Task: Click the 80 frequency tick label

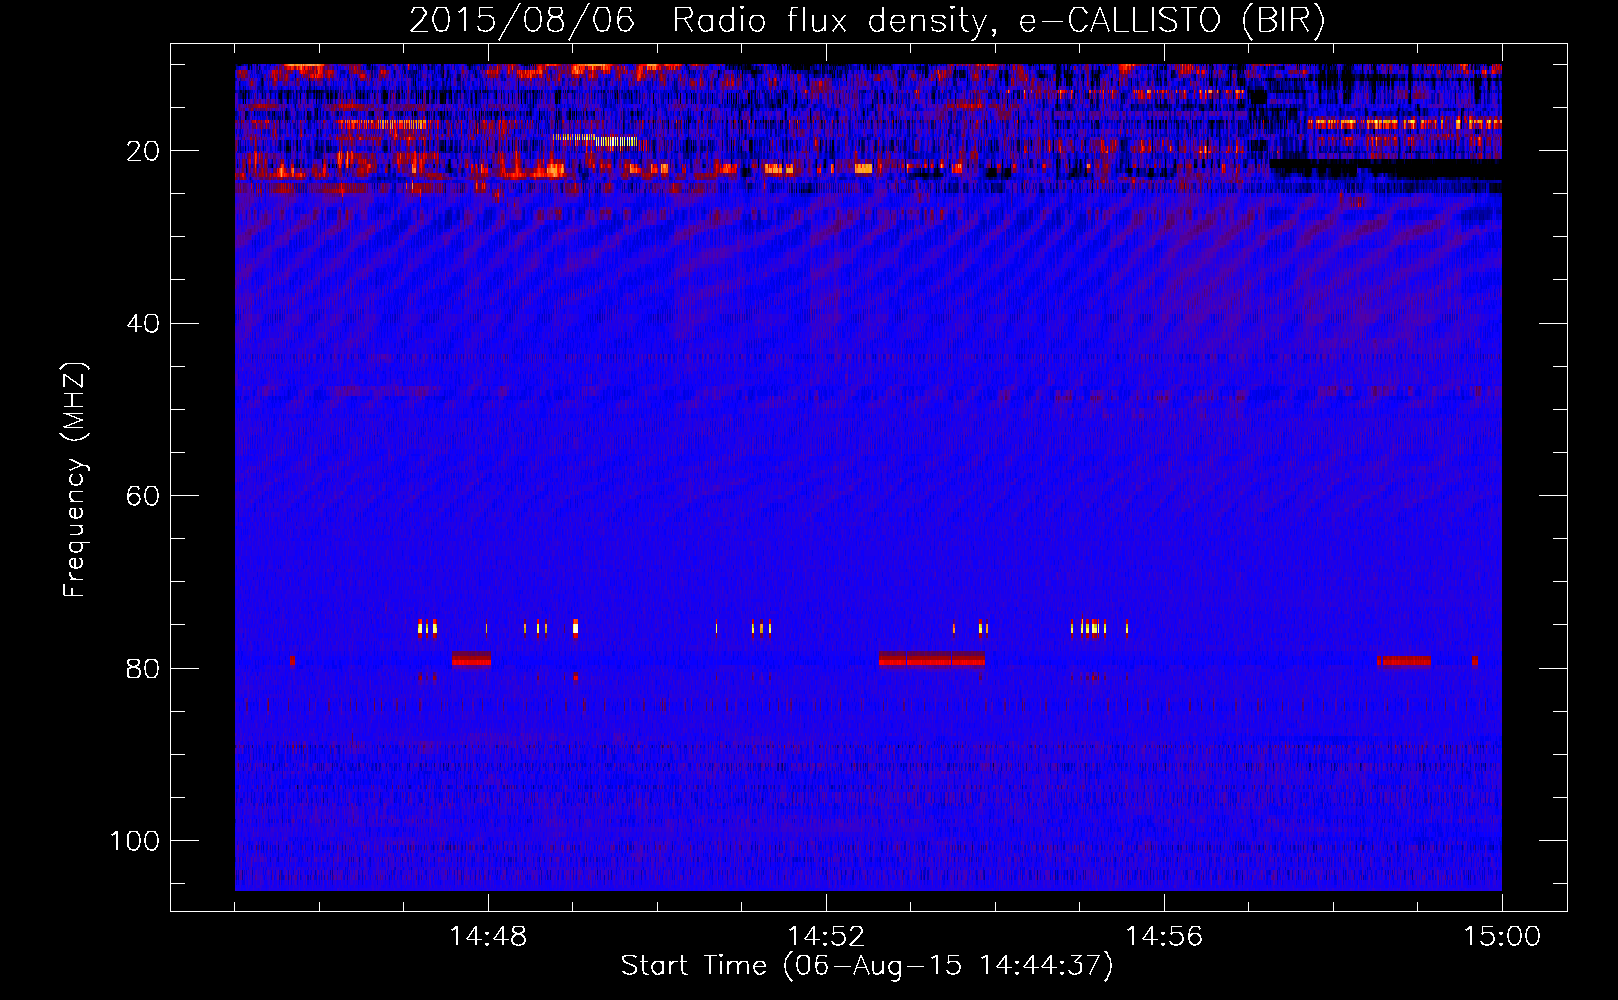Action: pos(143,669)
